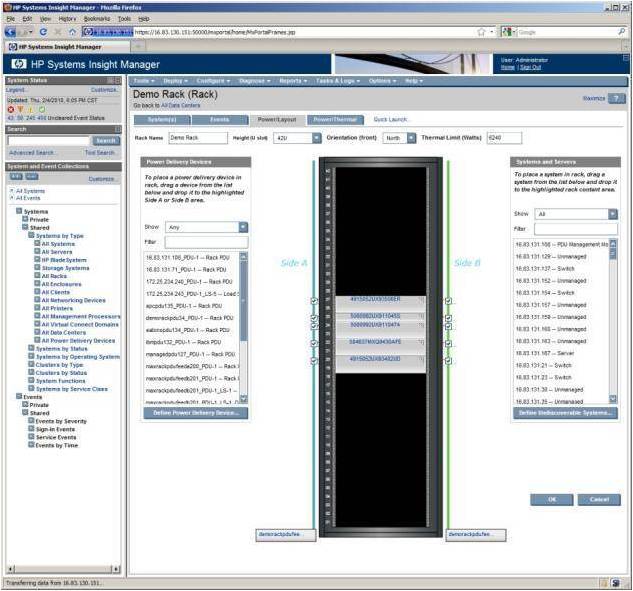Toggle Side B checkbox for 584637MXQ9430AF5 device
This screenshot has width=633, height=591.
point(448,344)
